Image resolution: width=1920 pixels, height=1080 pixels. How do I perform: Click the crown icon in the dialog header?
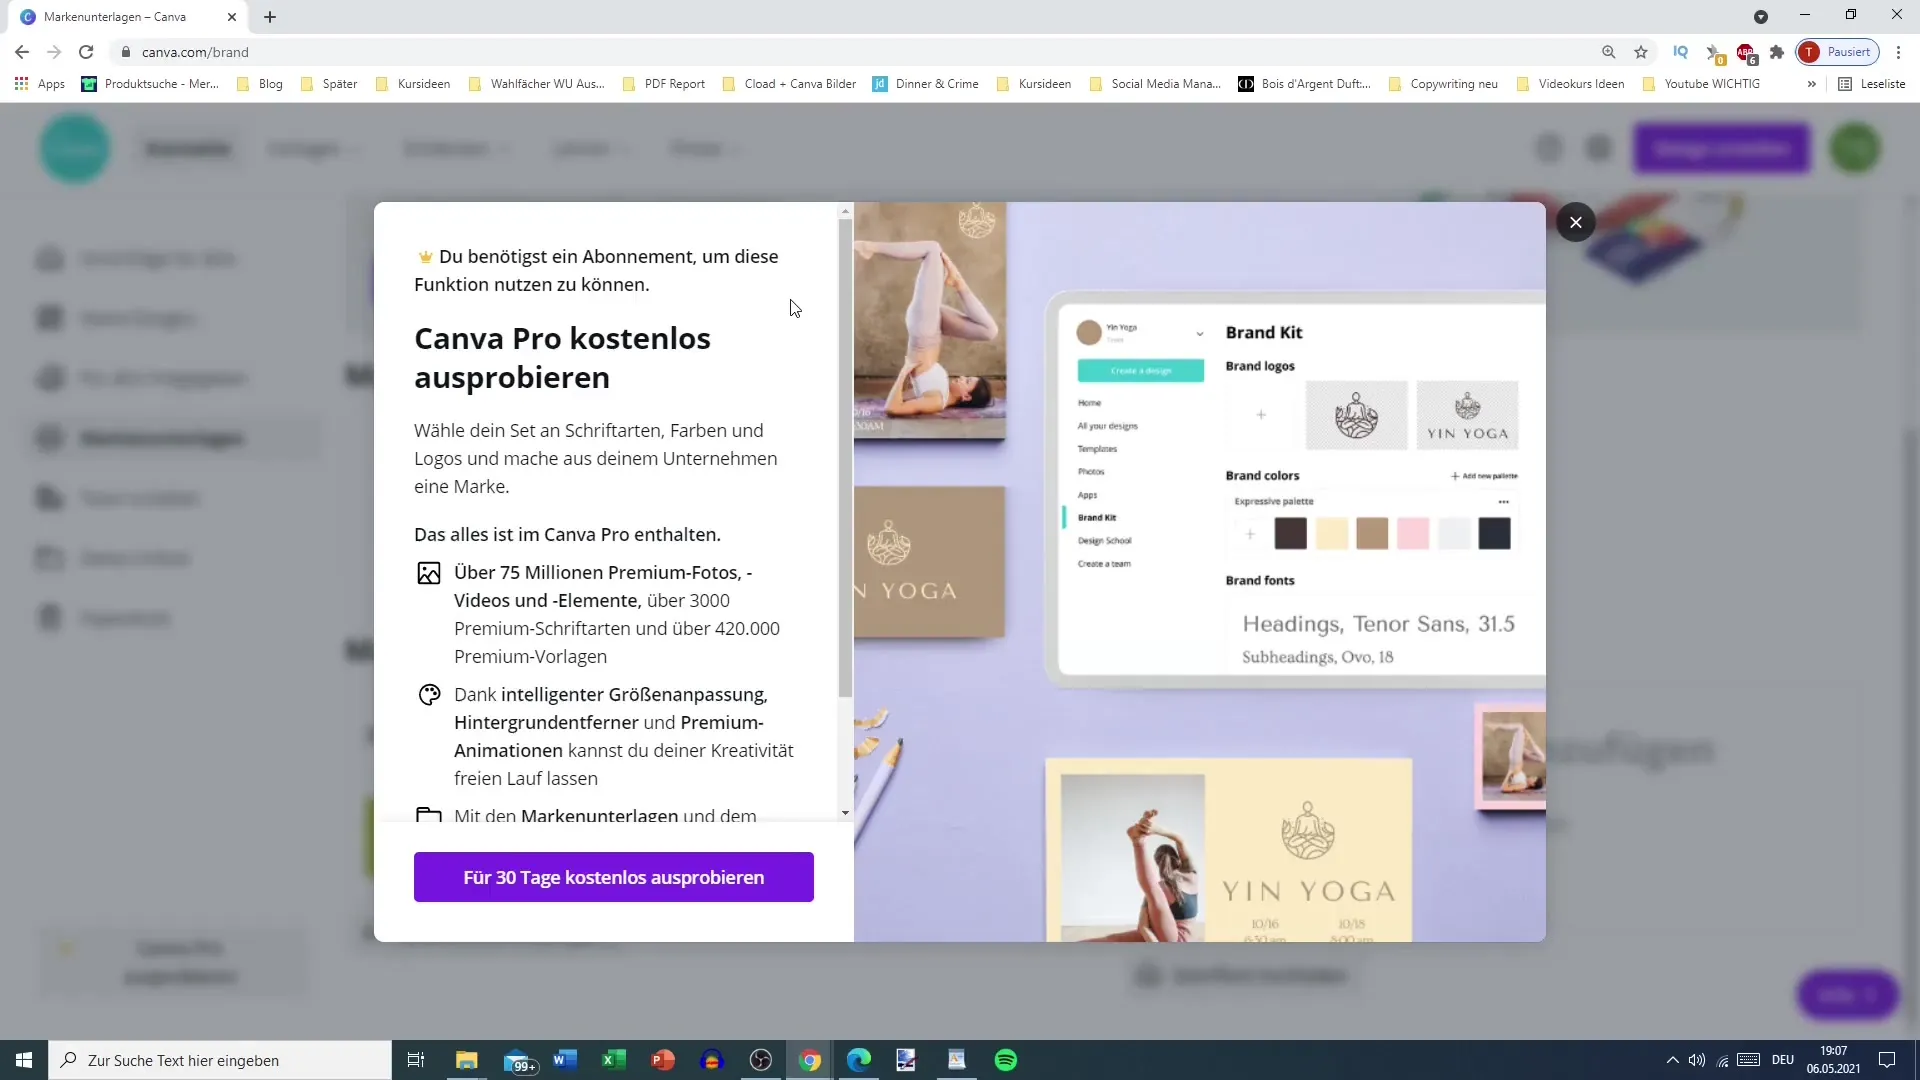click(425, 257)
